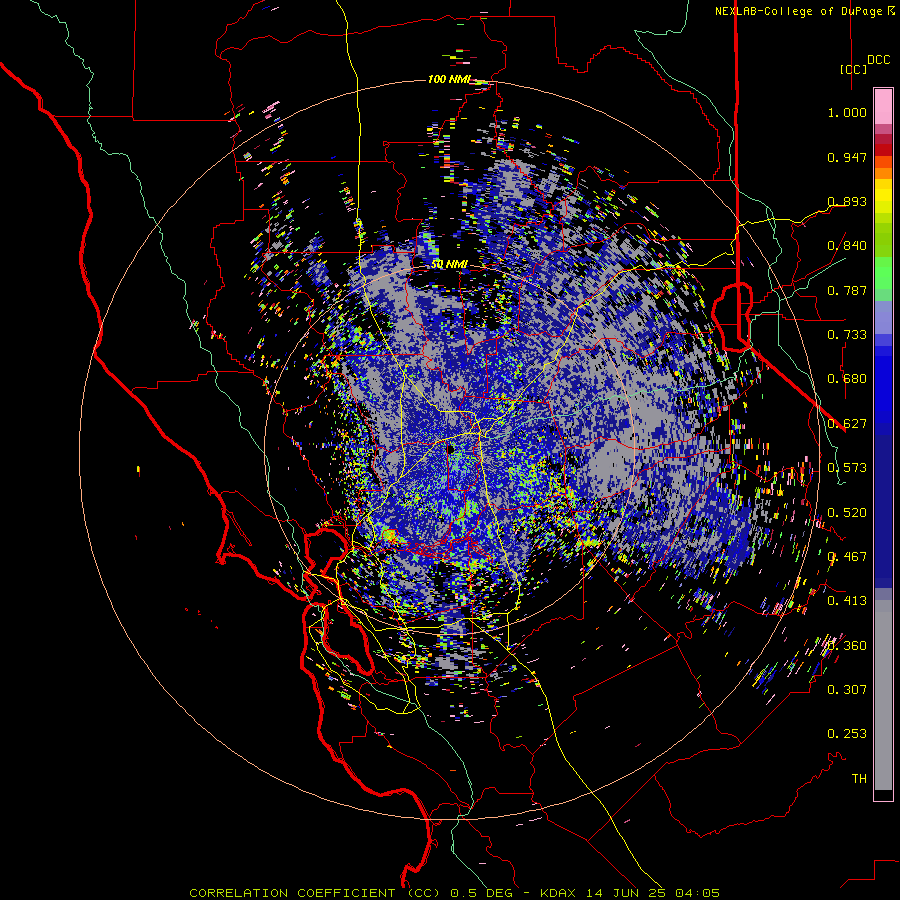Click the 0.307 scale value
Screen dimensions: 900x900
coord(847,690)
